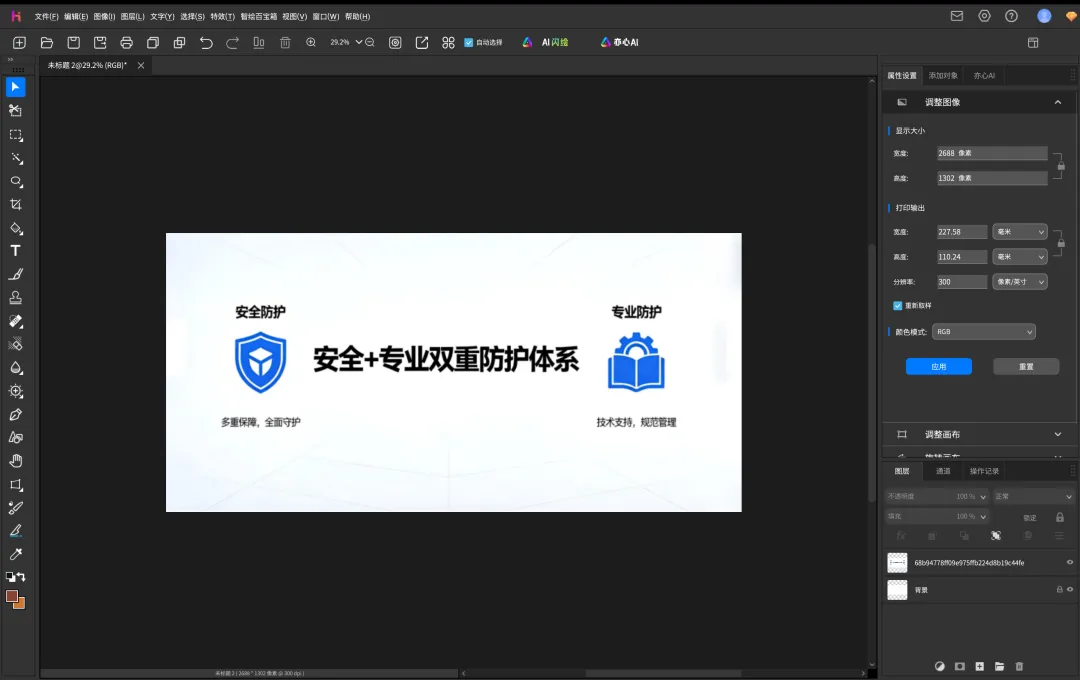Expand the 调整画布 section

(1058, 435)
